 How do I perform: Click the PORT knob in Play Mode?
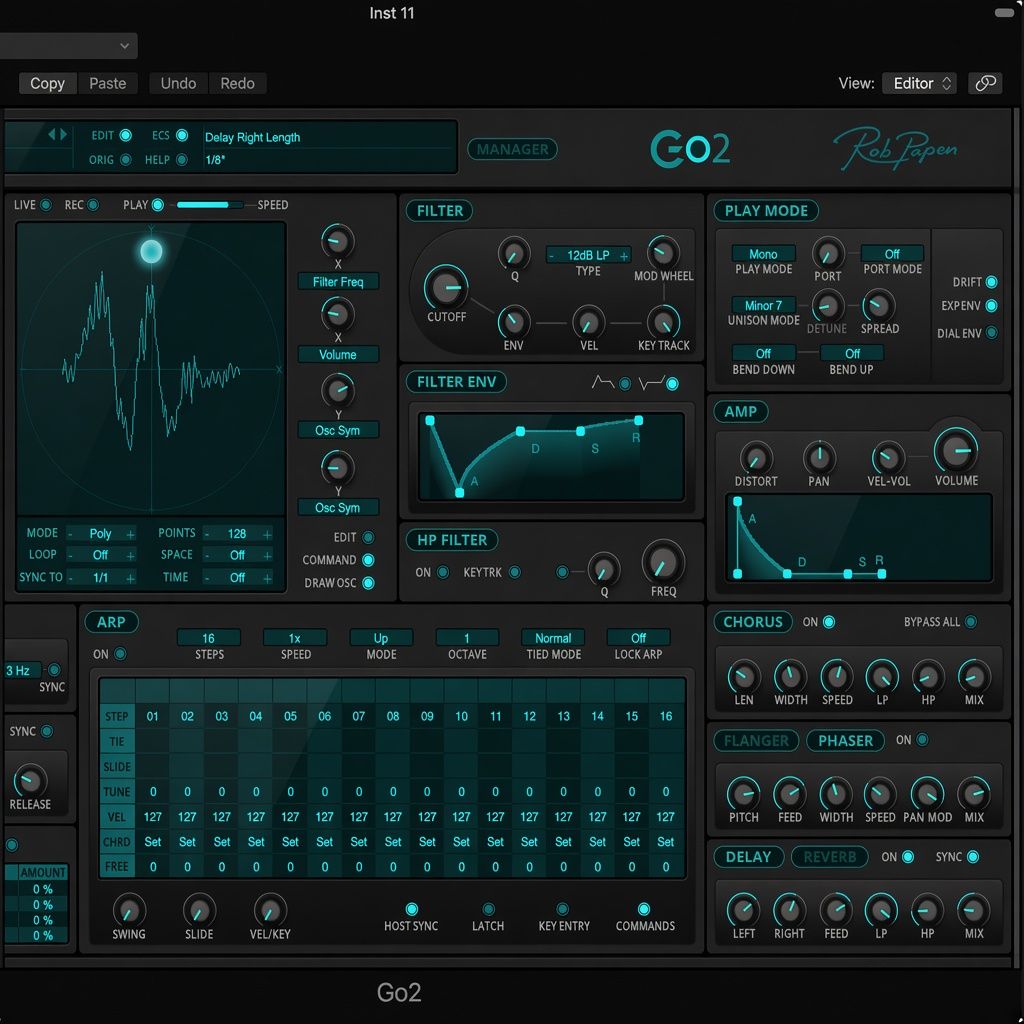827,253
